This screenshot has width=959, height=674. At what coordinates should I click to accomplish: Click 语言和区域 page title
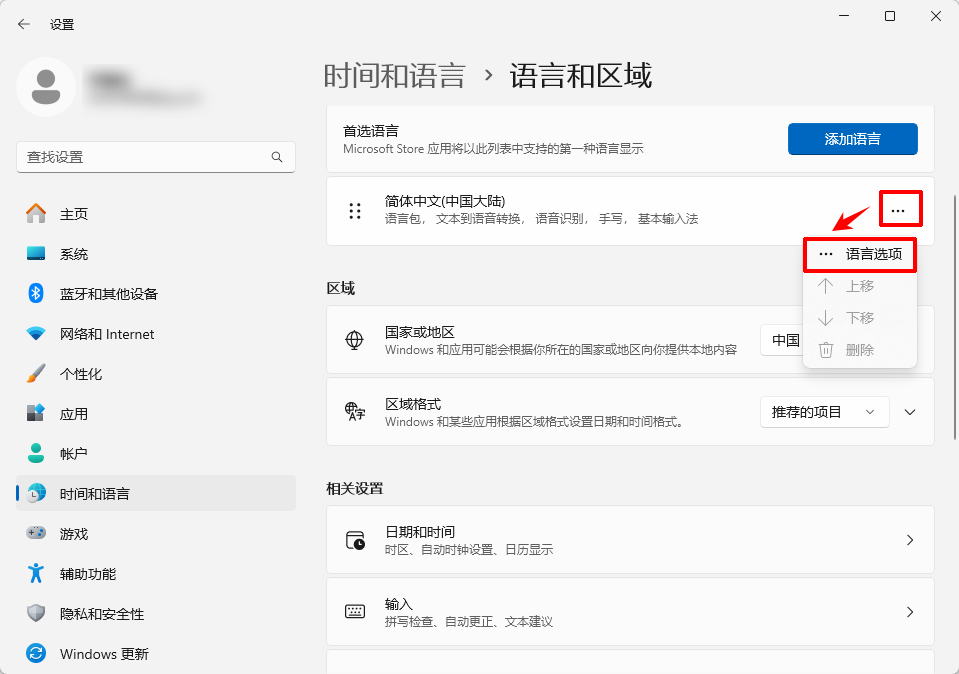point(580,76)
